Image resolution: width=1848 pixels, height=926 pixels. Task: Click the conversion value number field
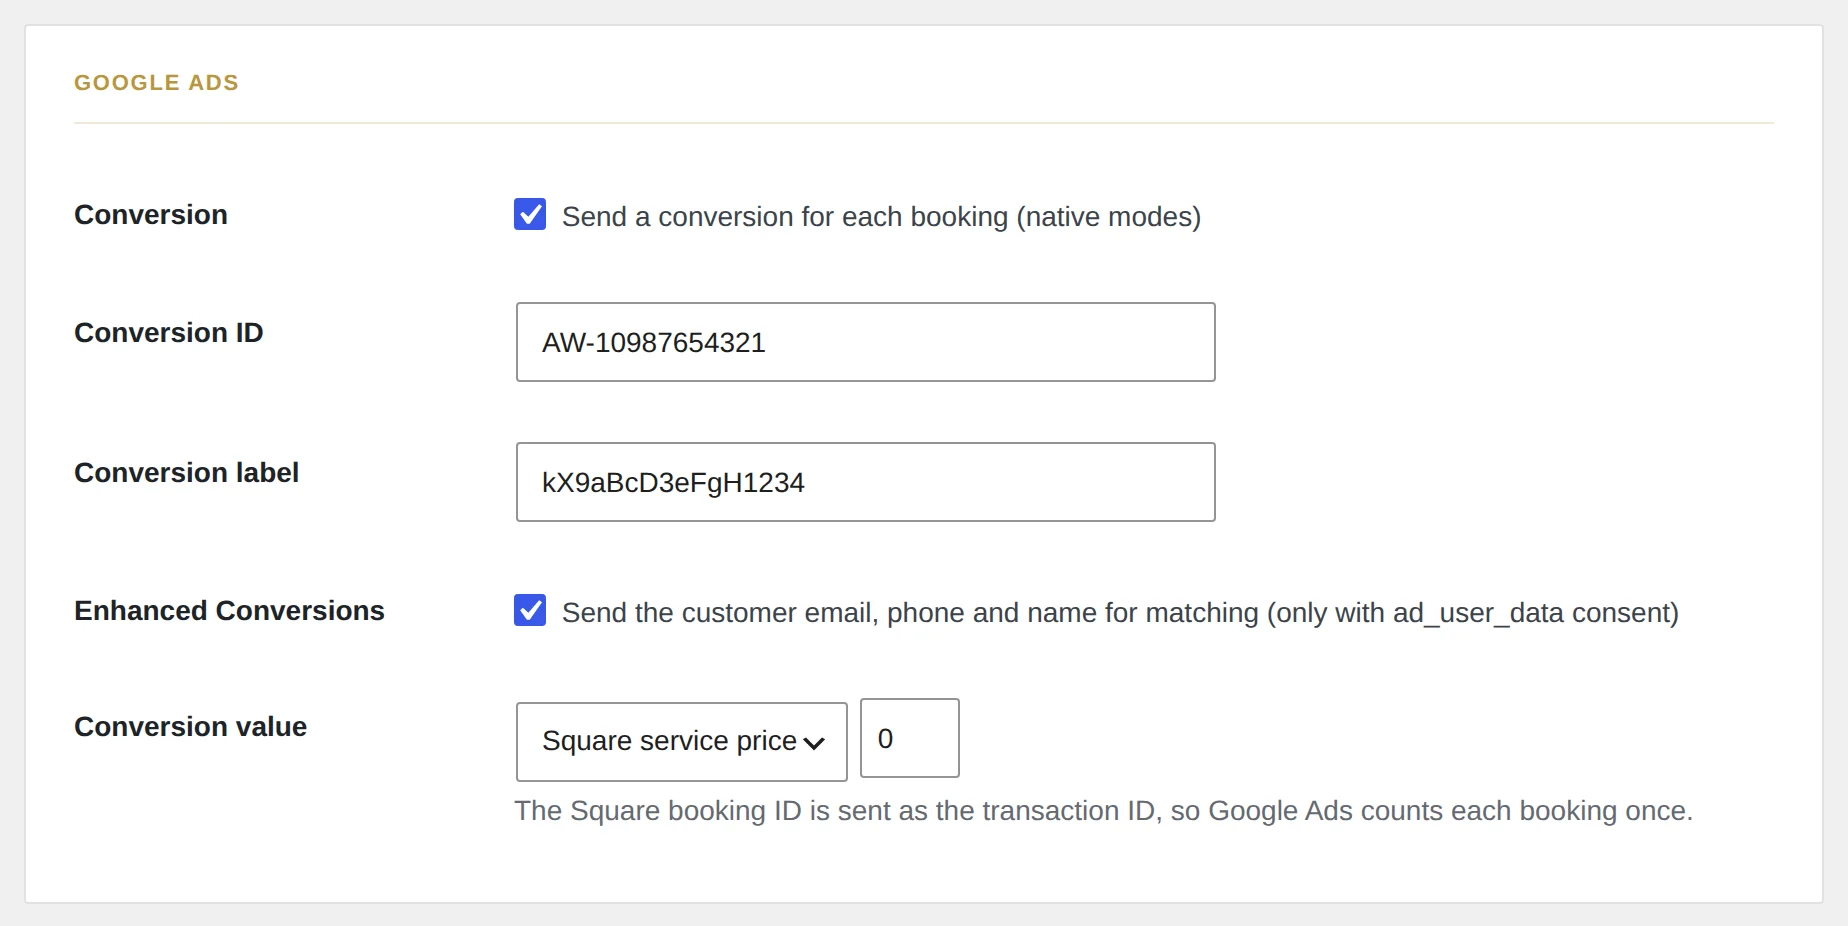(910, 738)
